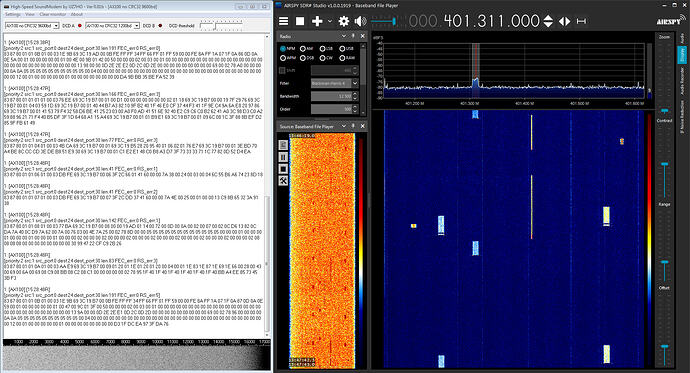Pin the Source Baseband File Player panel
This screenshot has width=690, height=373.
[353, 126]
